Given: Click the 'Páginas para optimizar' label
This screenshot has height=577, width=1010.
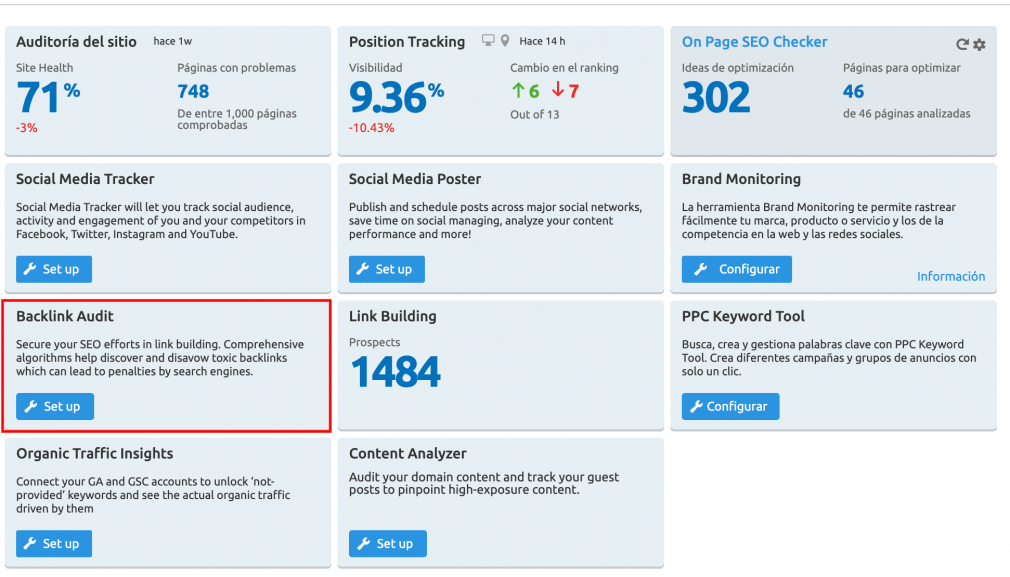Looking at the screenshot, I should [902, 68].
